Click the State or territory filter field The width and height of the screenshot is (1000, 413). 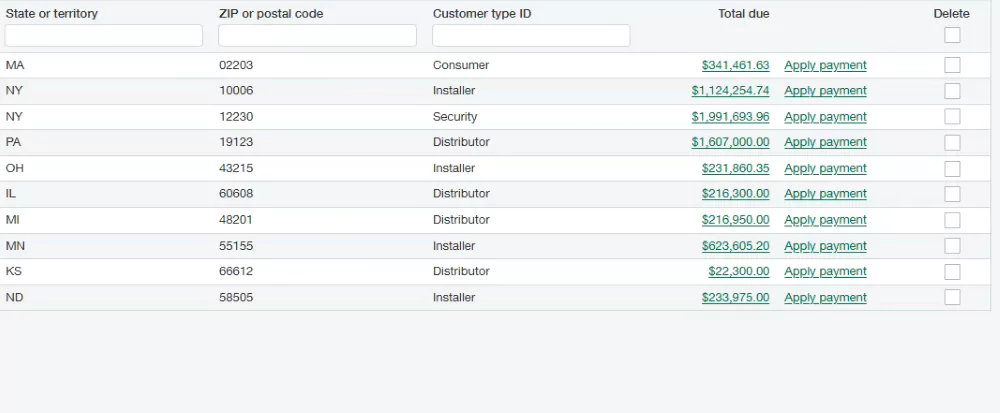point(104,36)
